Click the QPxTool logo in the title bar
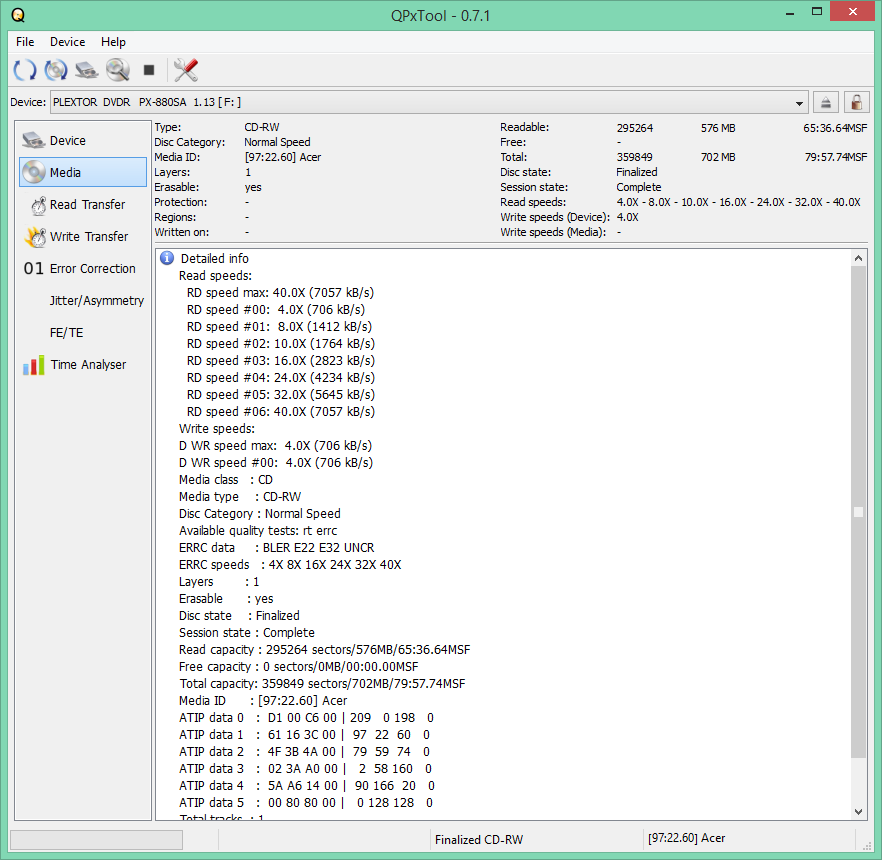 (18, 15)
